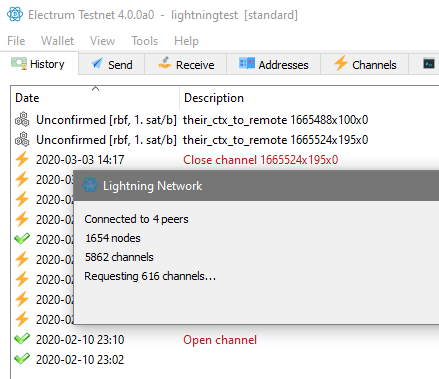Click lightning bolt icon on 2020-03-03 14:17 row
Image resolution: width=439 pixels, height=379 pixels.
coord(22,159)
